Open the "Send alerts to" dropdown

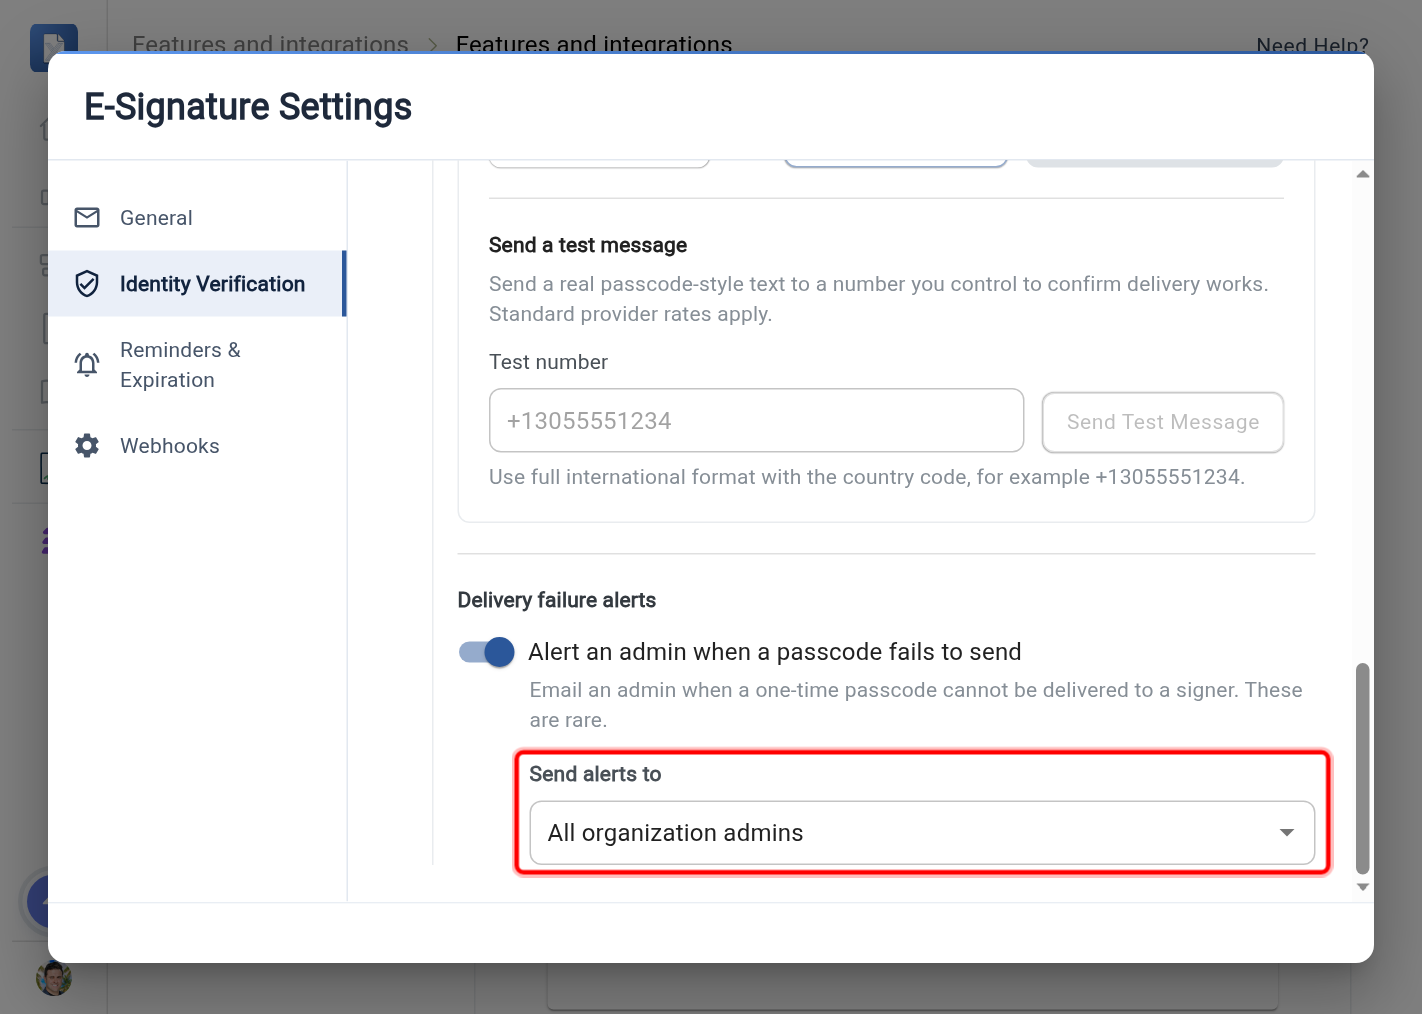point(922,833)
